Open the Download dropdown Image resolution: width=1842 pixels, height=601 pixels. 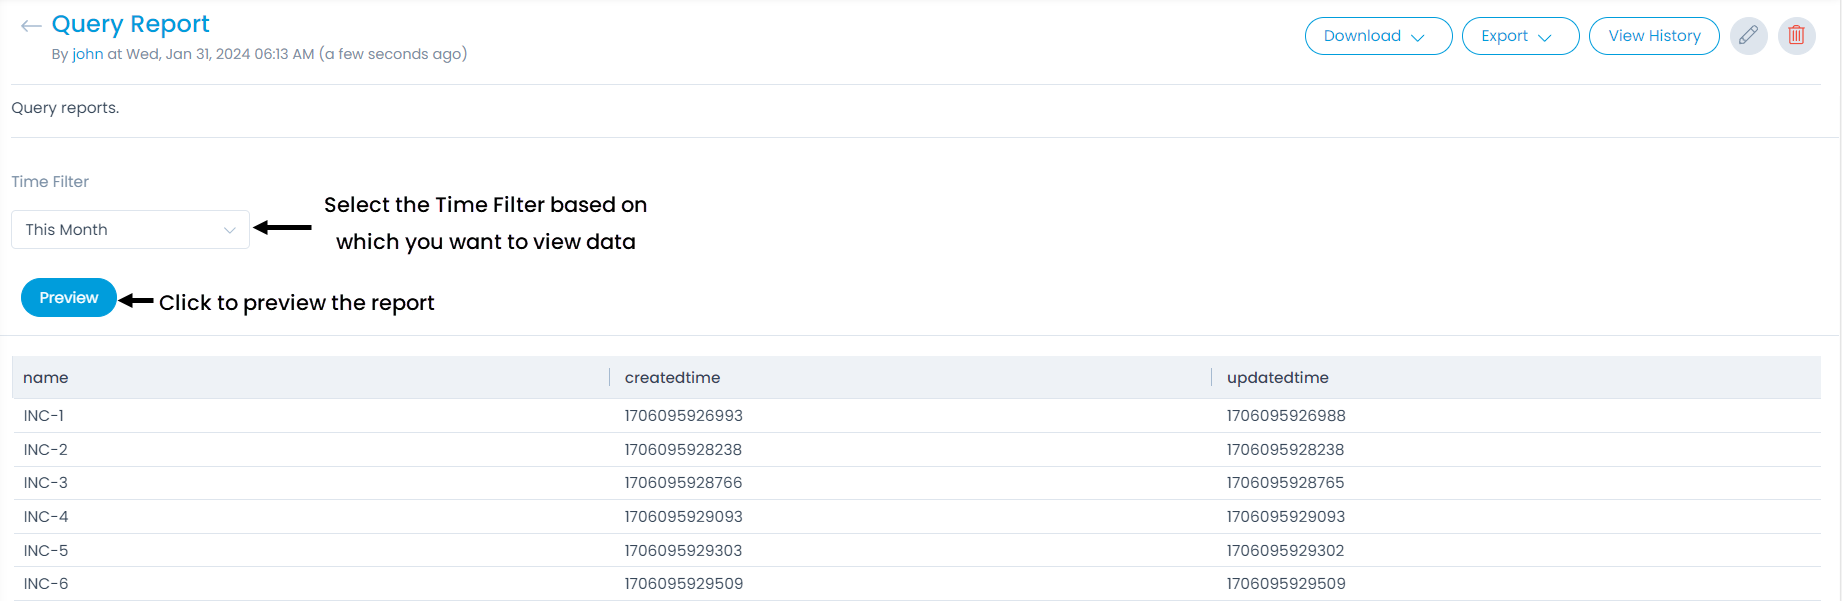tap(1377, 36)
